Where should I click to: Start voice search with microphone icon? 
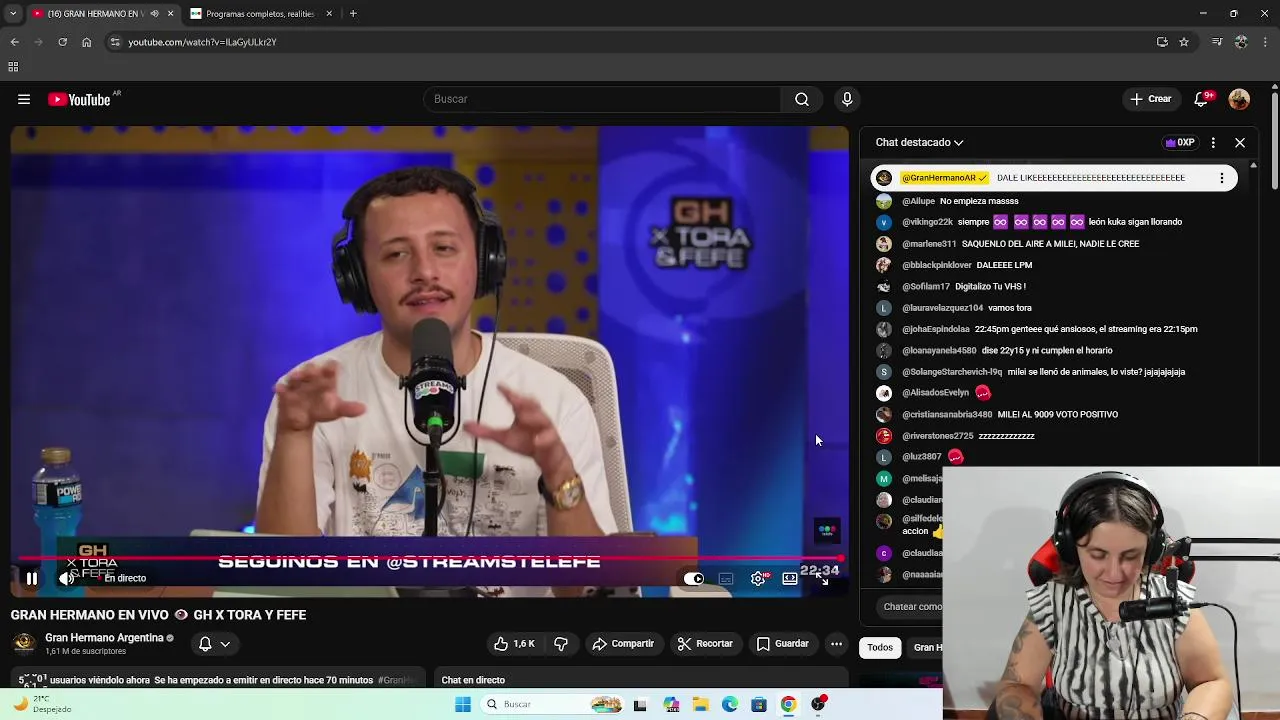847,99
